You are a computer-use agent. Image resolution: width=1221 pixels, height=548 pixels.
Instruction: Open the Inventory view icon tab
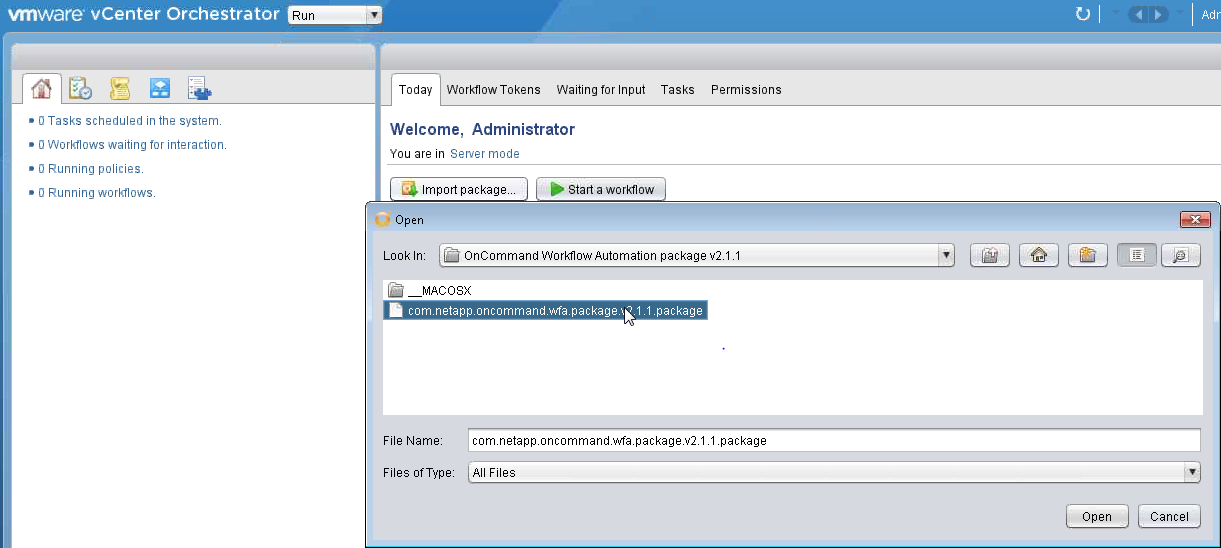pyautogui.click(x=200, y=89)
